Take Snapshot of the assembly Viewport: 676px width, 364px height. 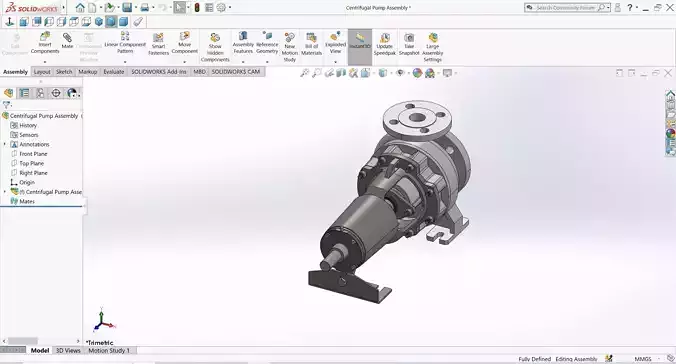(x=409, y=44)
